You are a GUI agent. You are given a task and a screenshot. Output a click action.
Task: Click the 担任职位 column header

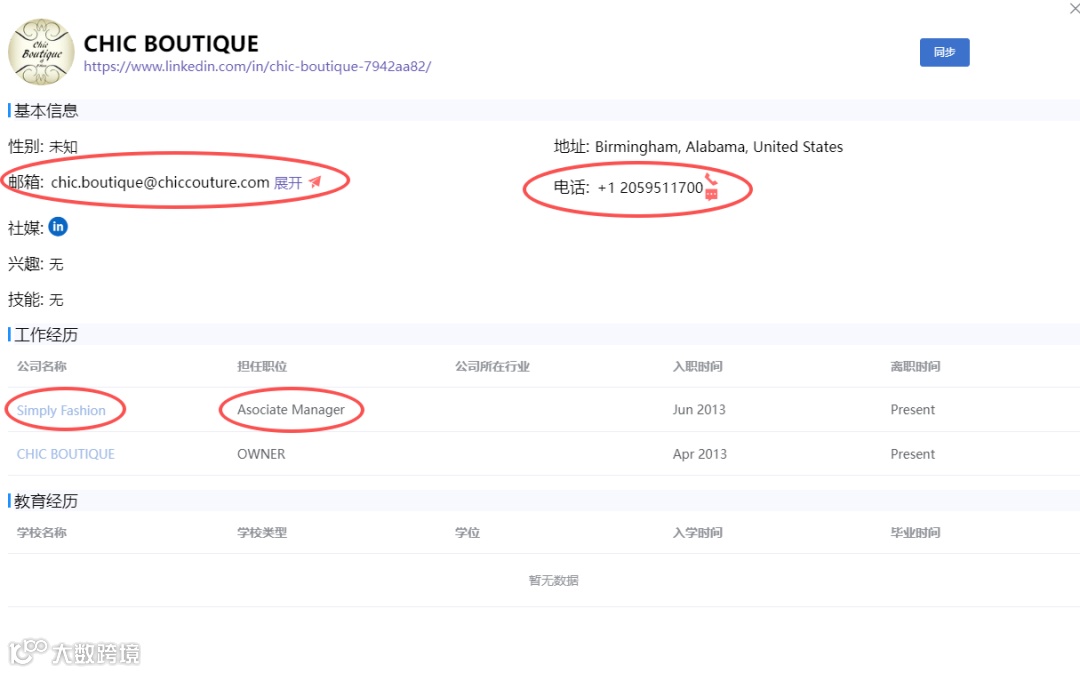pyautogui.click(x=262, y=366)
